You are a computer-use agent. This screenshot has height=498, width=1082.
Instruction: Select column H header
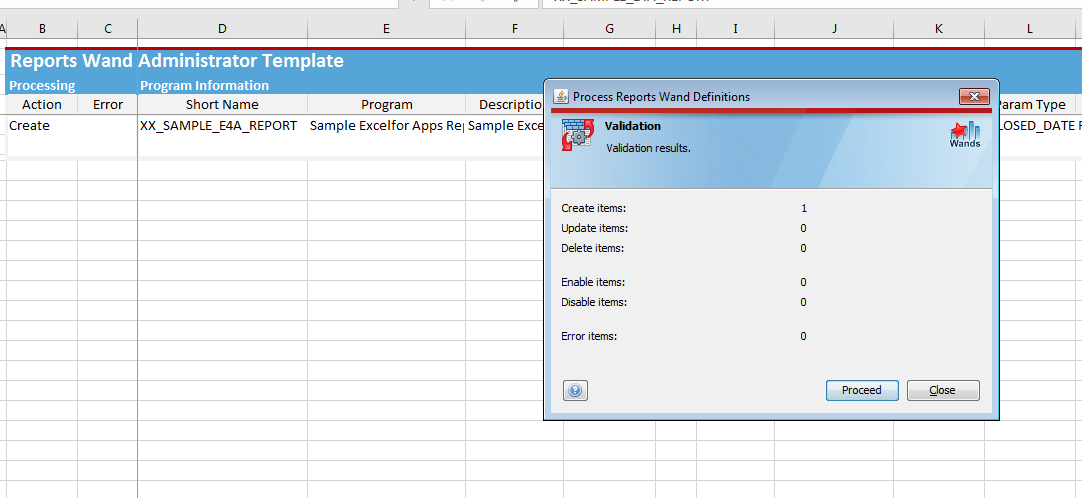(x=676, y=28)
